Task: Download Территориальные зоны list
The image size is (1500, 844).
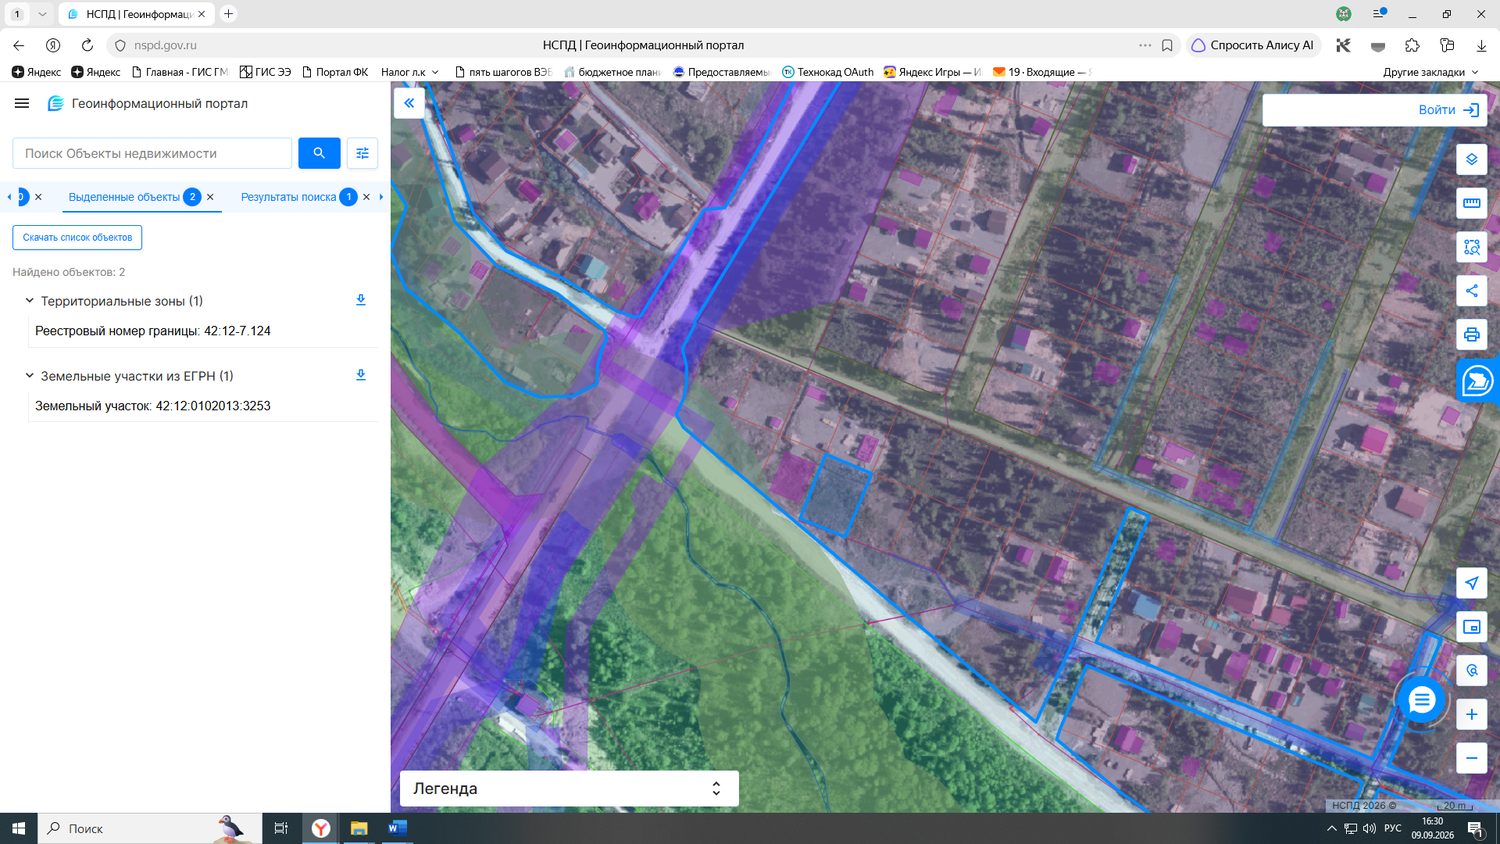Action: click(361, 300)
